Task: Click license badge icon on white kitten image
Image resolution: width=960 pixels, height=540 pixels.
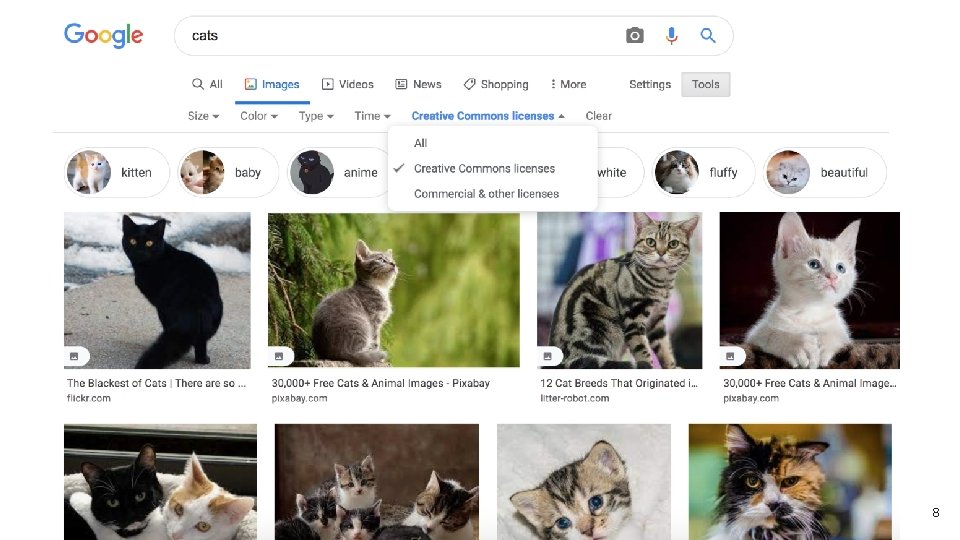Action: [x=730, y=356]
